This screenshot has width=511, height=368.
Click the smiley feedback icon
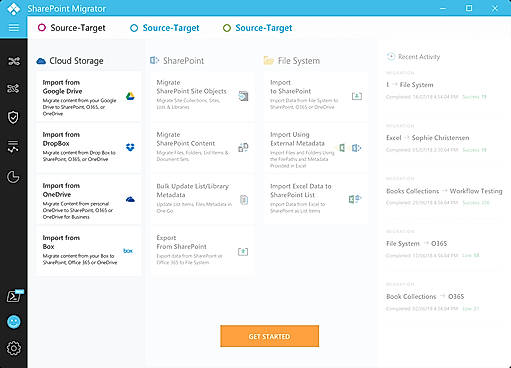pyautogui.click(x=14, y=322)
